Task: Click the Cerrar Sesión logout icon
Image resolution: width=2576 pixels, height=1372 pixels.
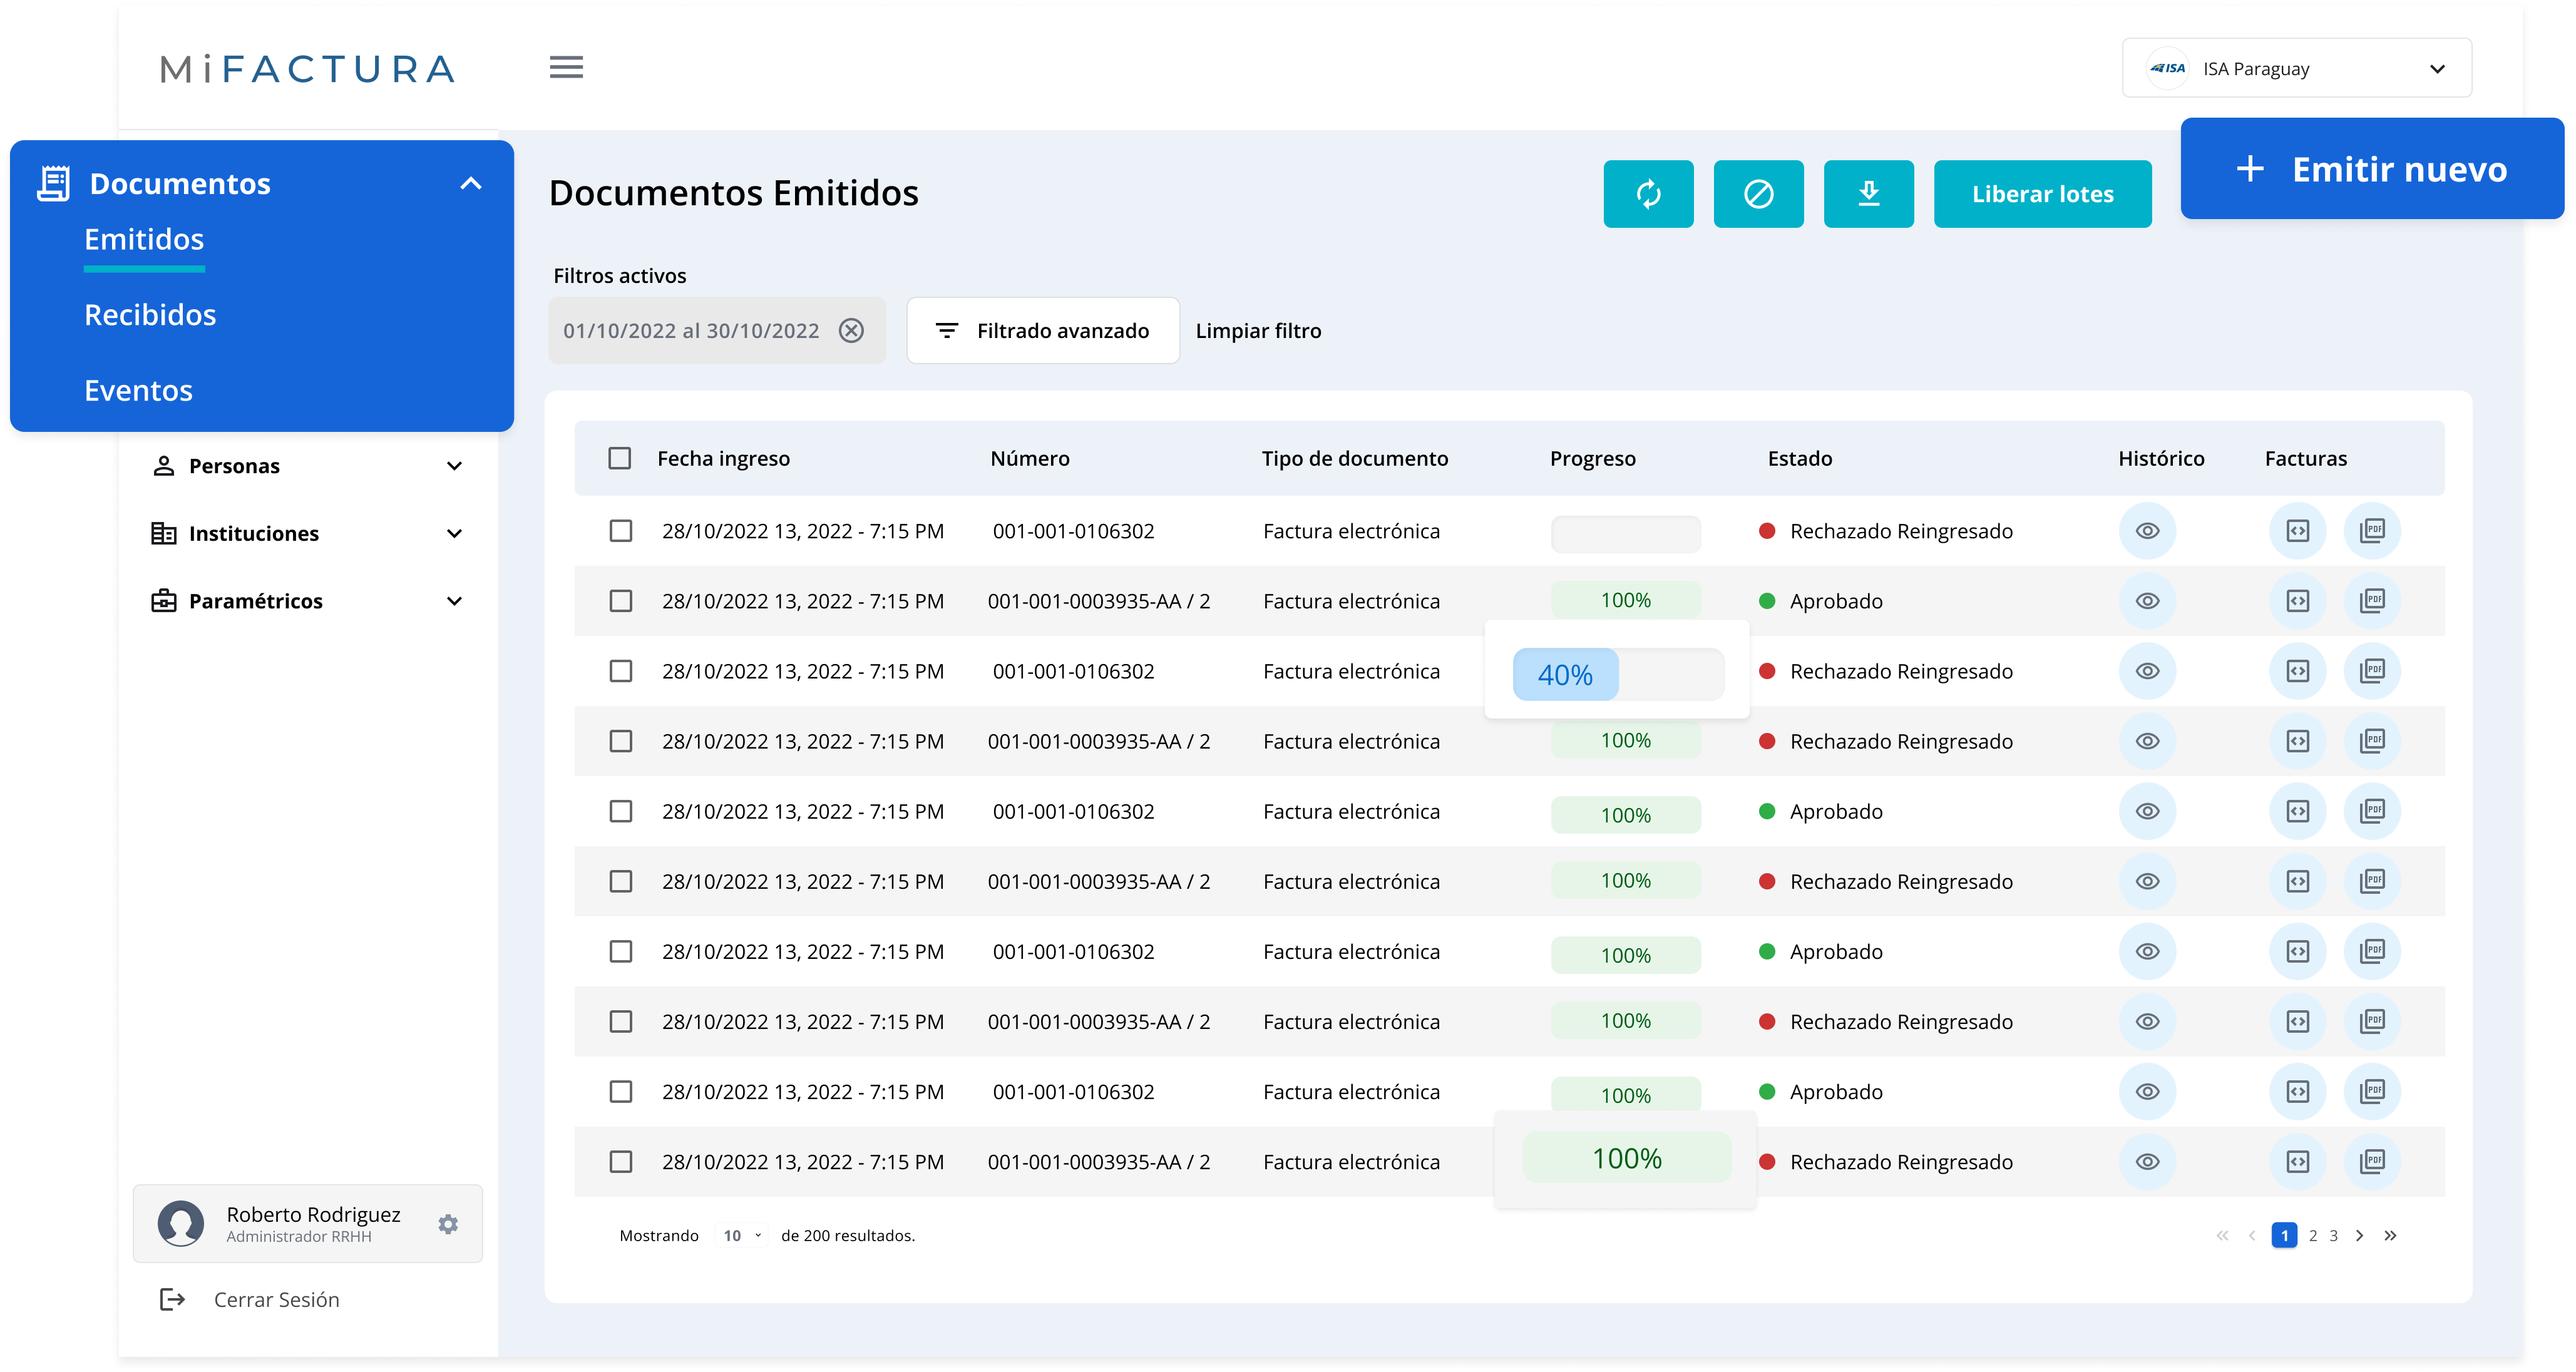Action: pos(172,1299)
